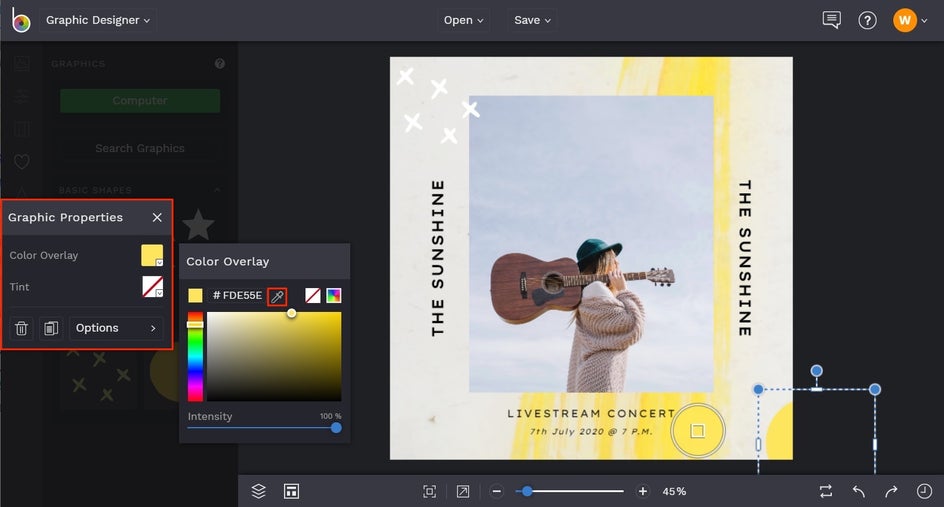The image size is (944, 507).
Task: Click the Tint none-color swatch
Action: click(x=152, y=287)
